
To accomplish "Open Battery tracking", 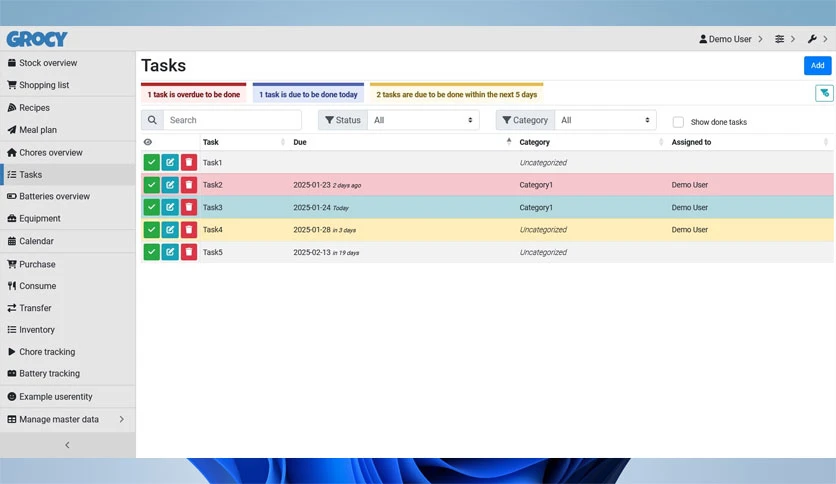I will pyautogui.click(x=68, y=374).
